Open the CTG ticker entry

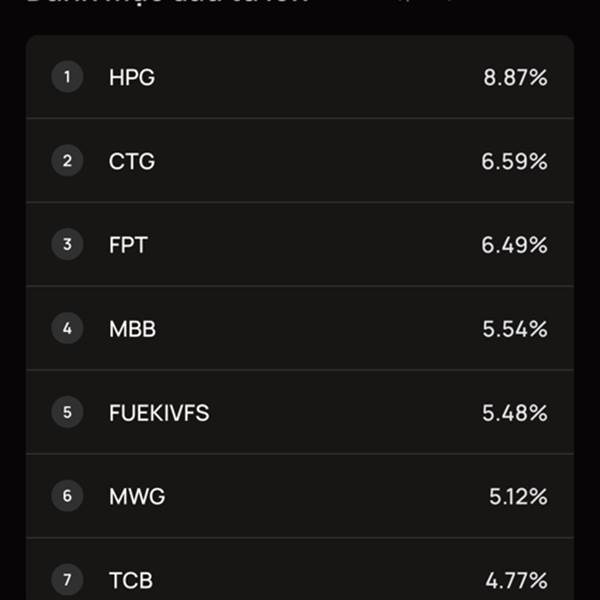tap(132, 161)
